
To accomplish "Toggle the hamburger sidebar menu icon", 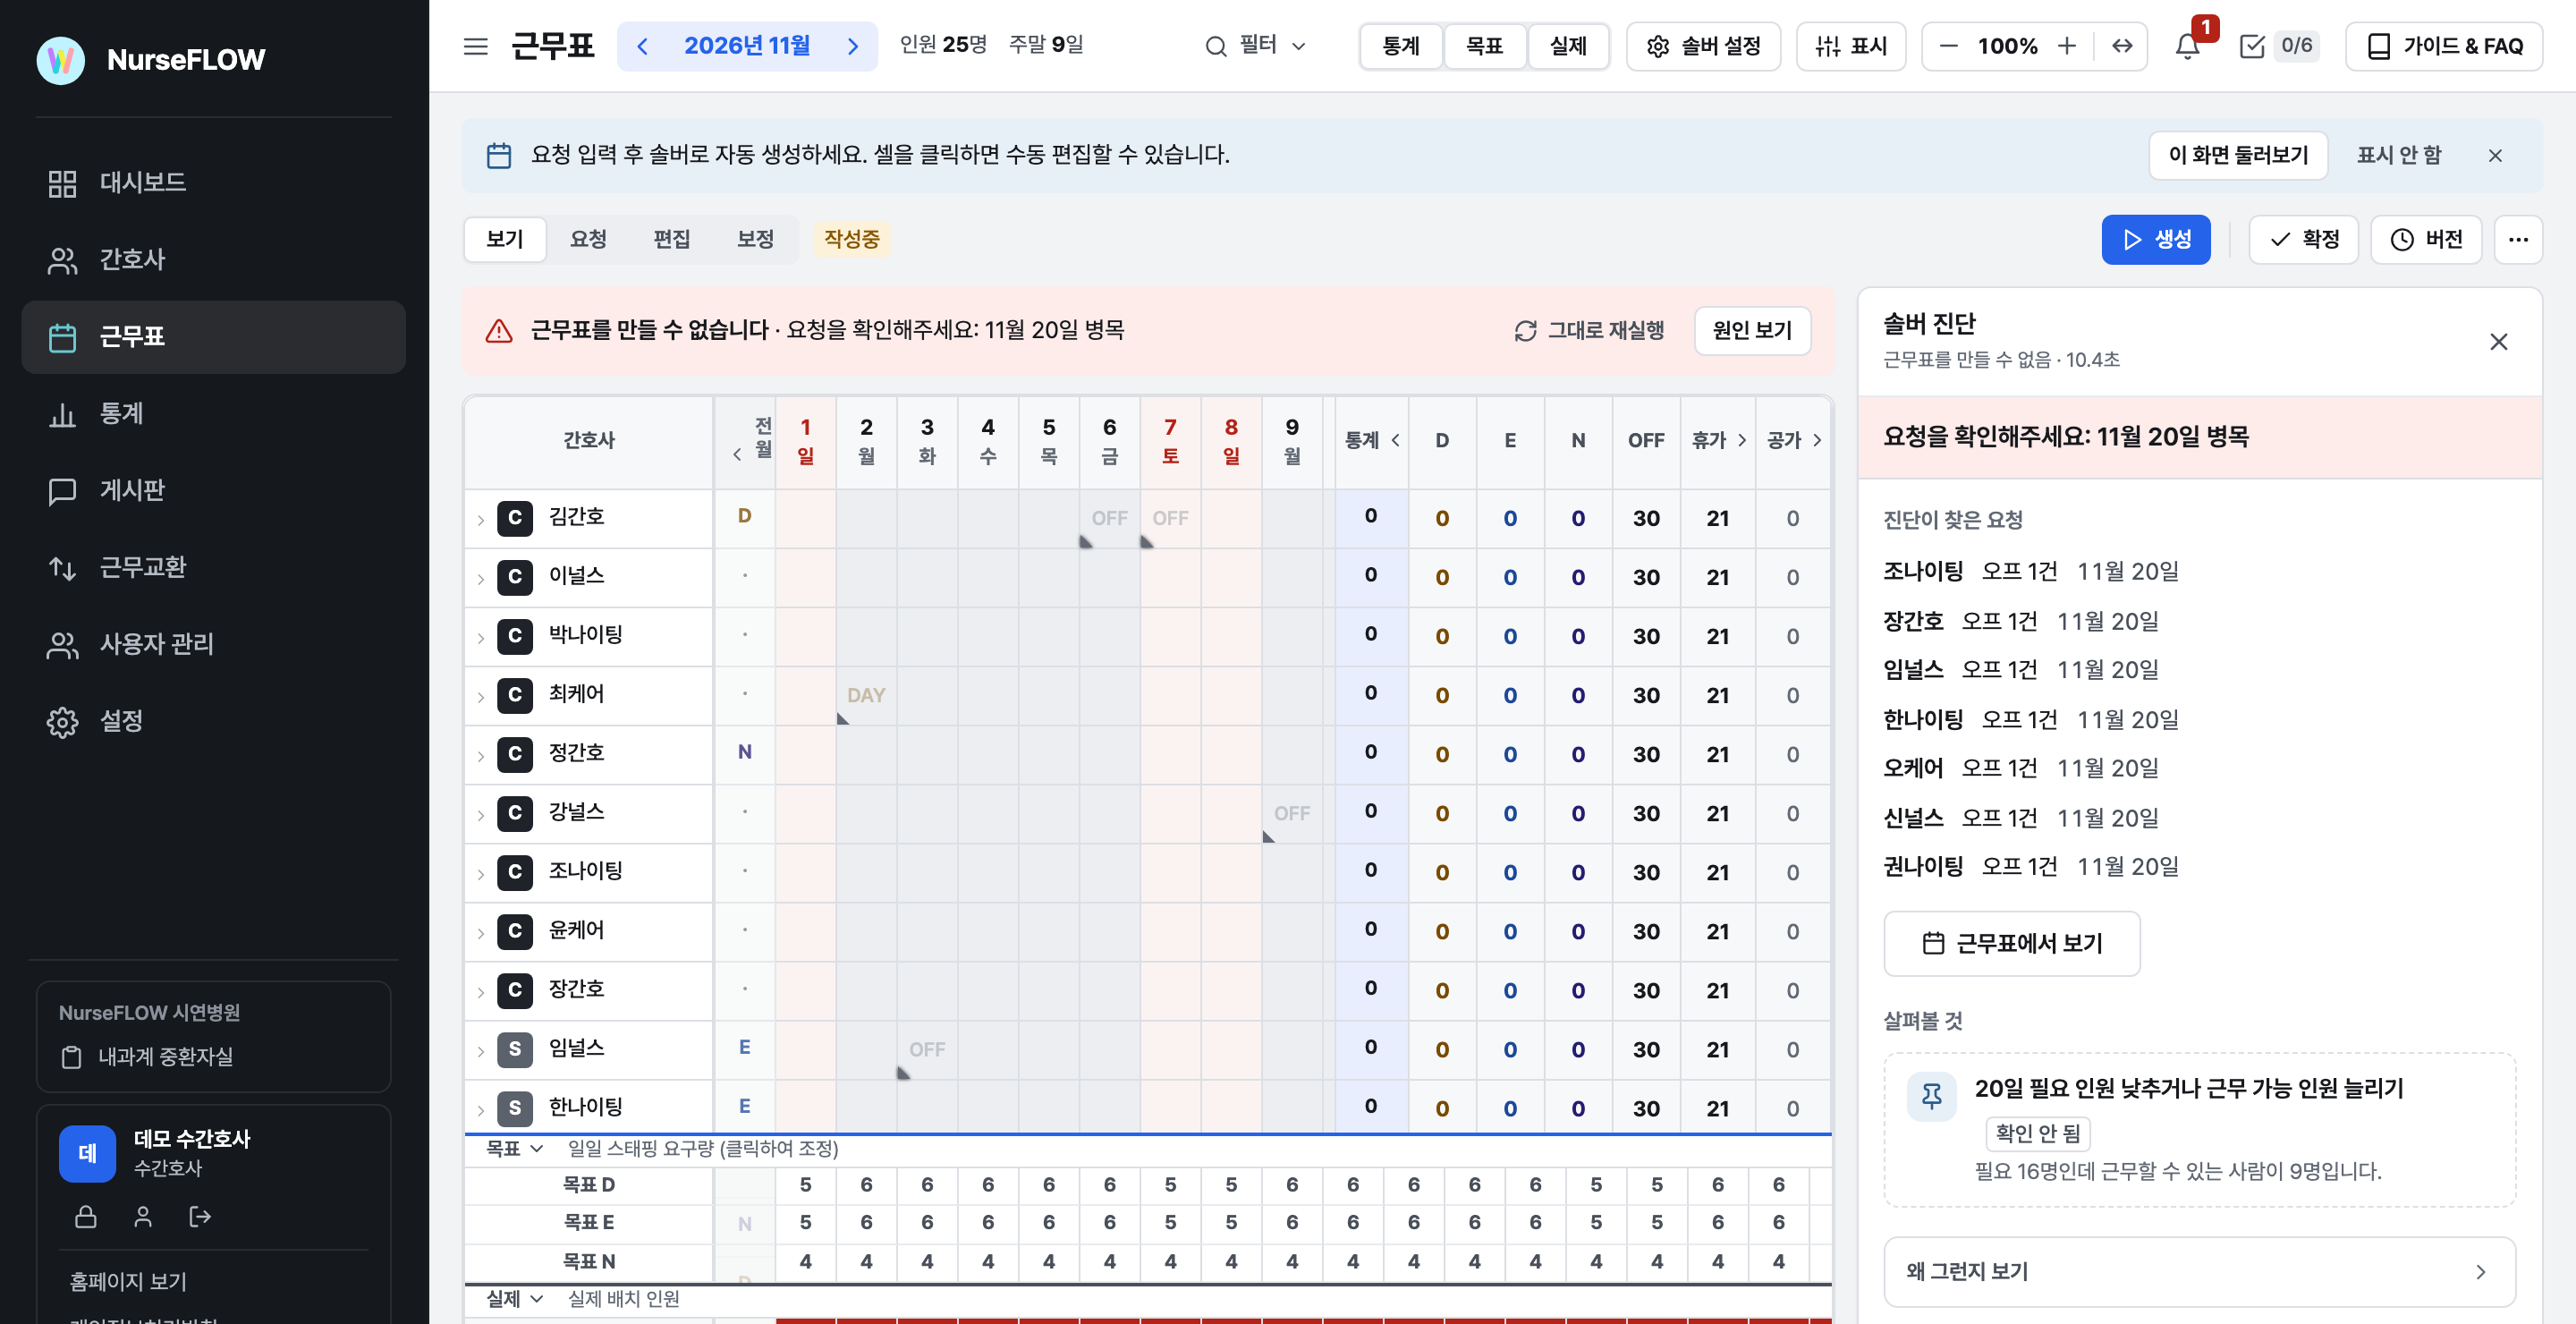I will pyautogui.click(x=475, y=46).
